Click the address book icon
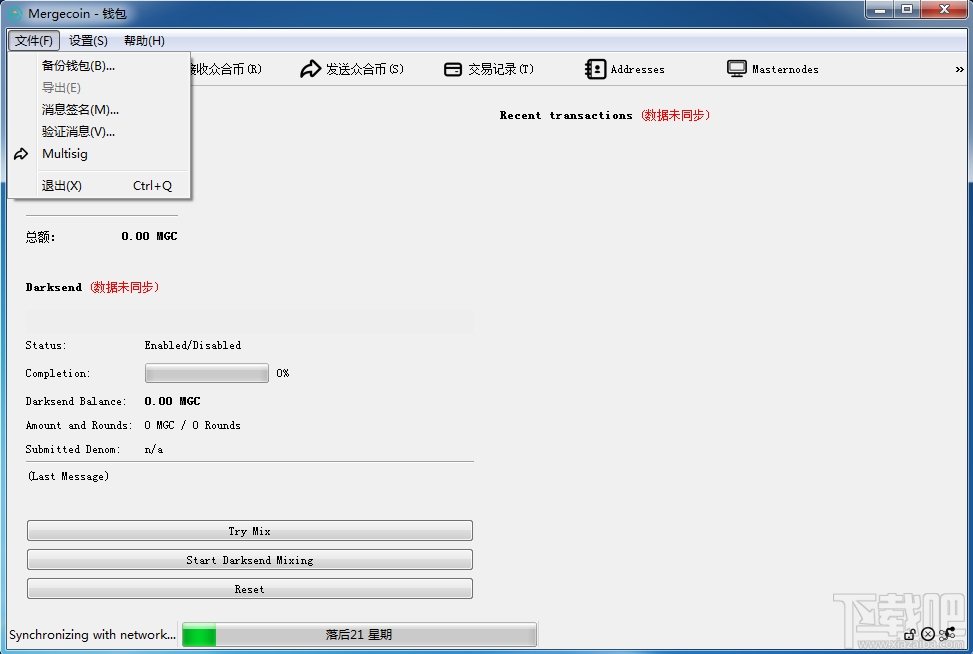This screenshot has width=973, height=654. (x=595, y=69)
